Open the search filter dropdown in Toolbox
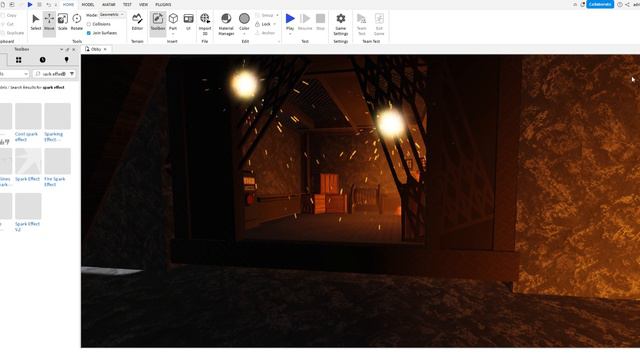The height and width of the screenshot is (360, 640). tap(72, 74)
